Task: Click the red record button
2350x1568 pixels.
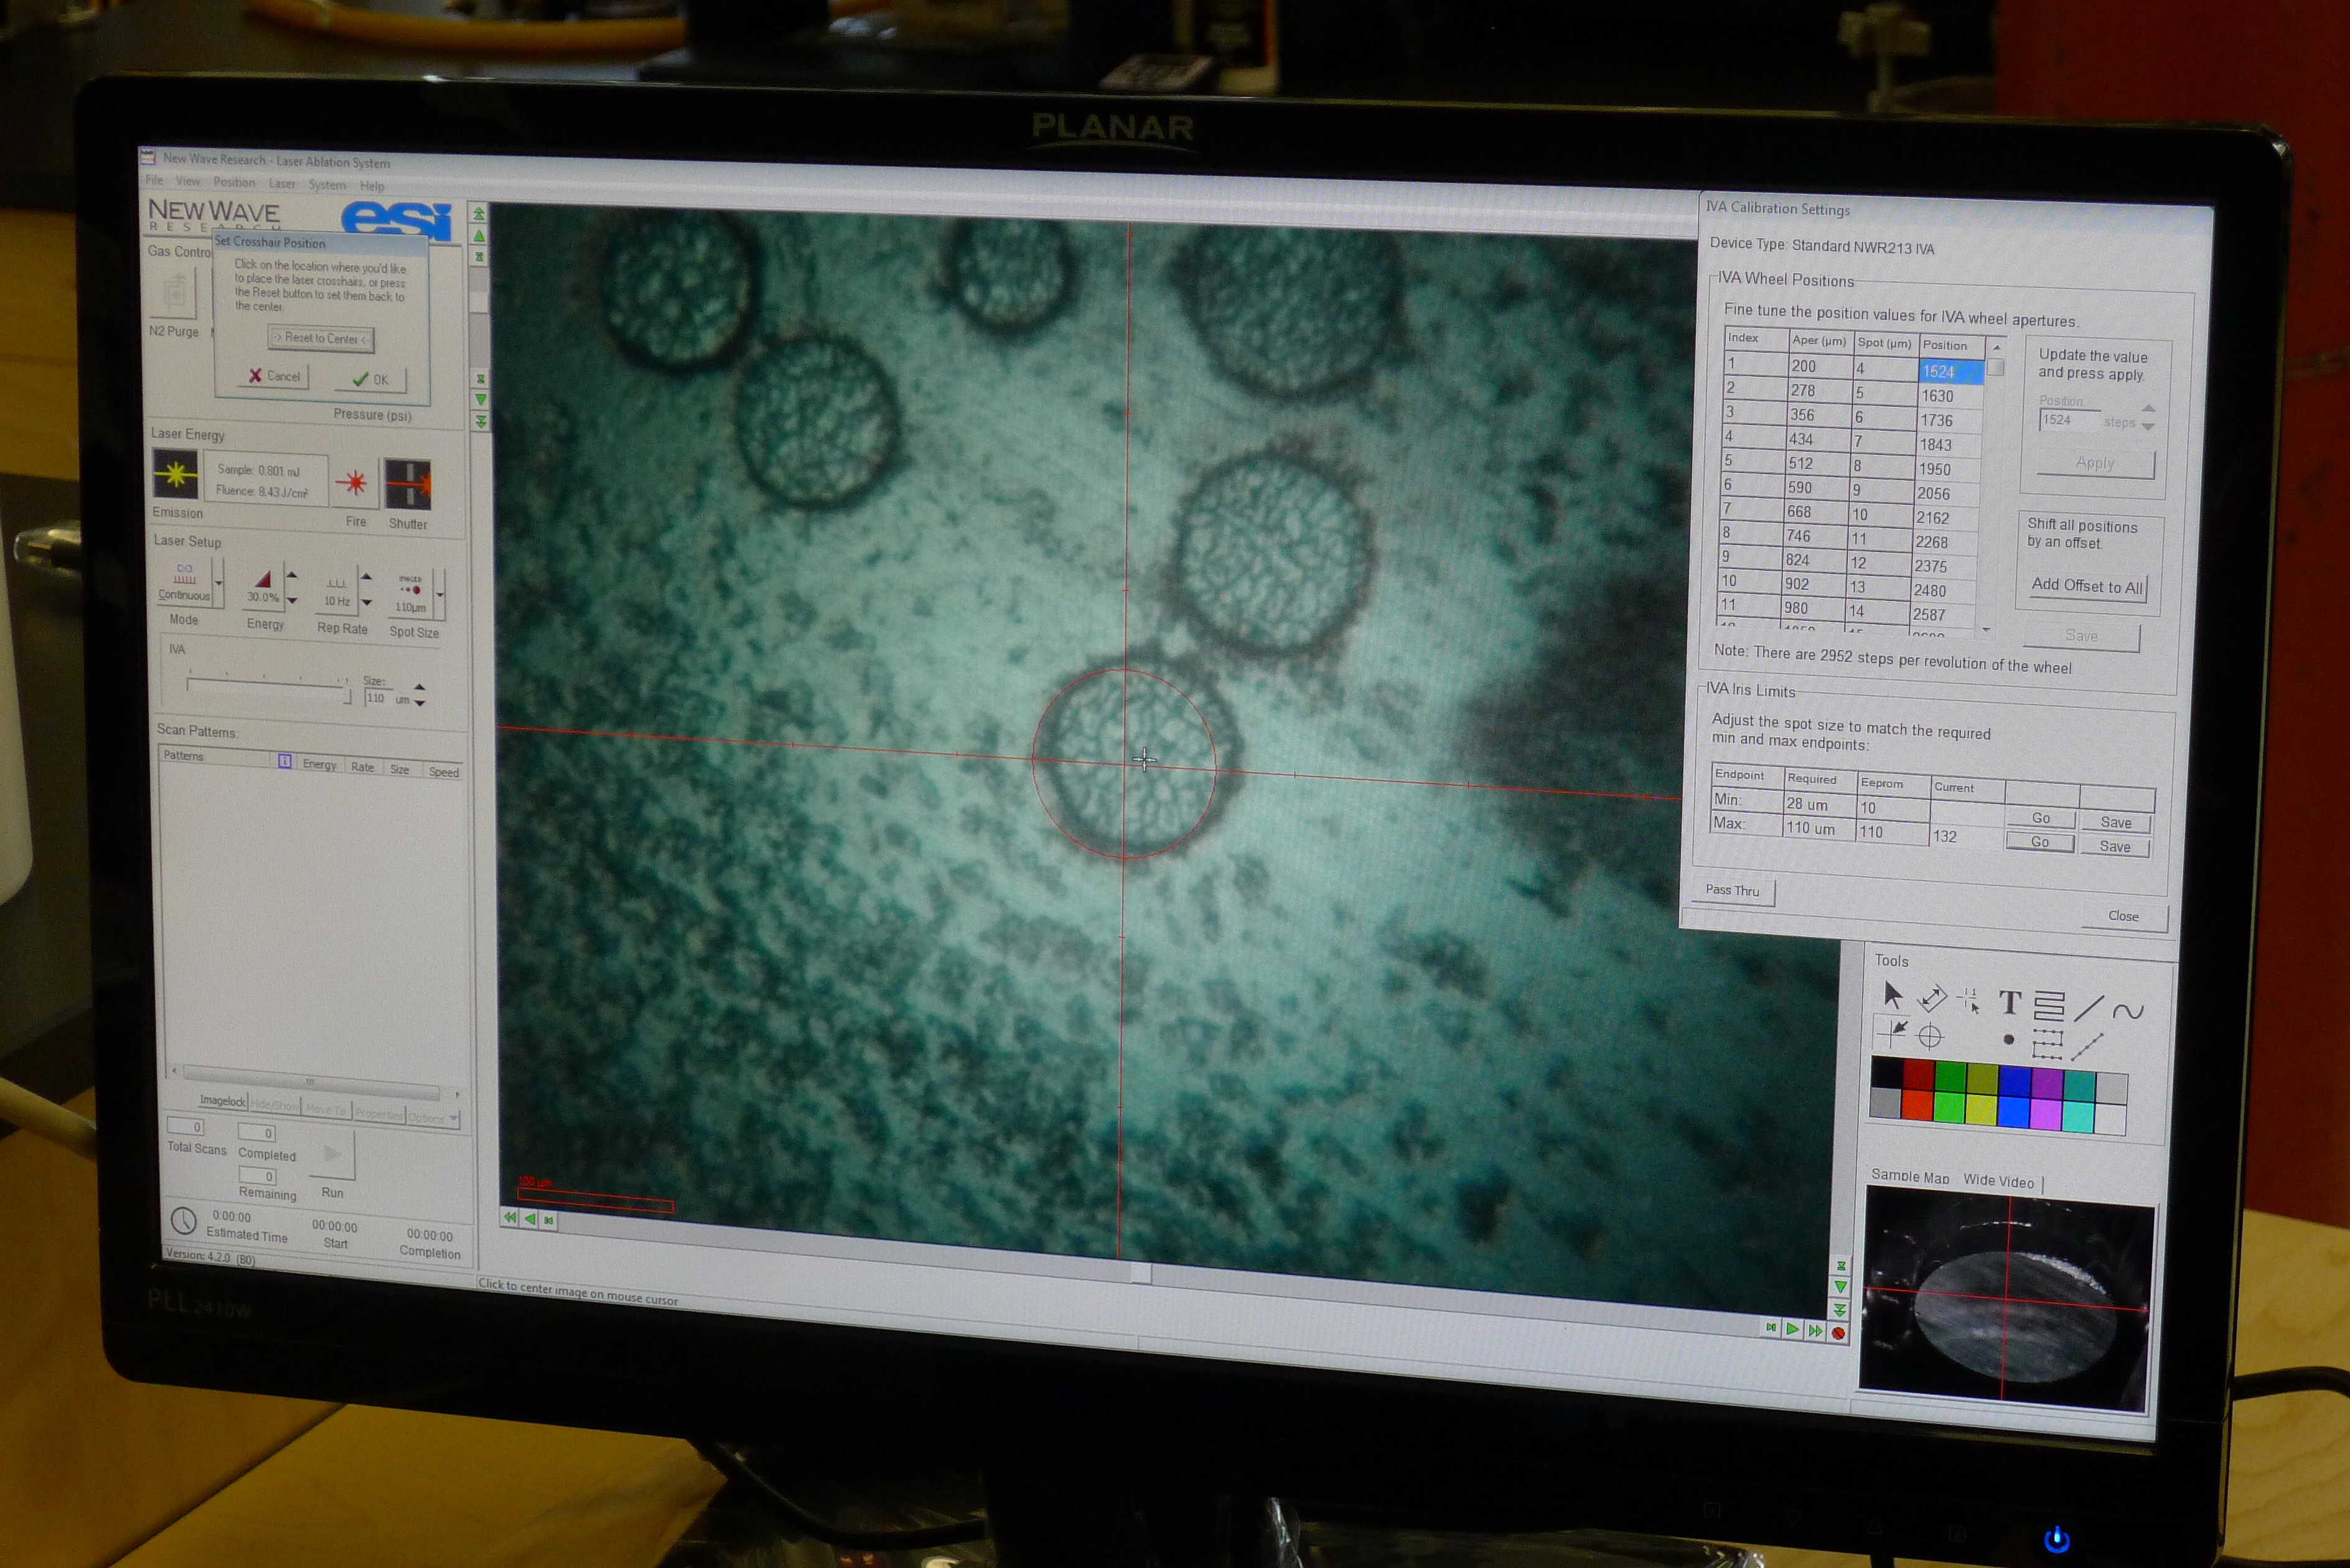Action: 1838,1333
